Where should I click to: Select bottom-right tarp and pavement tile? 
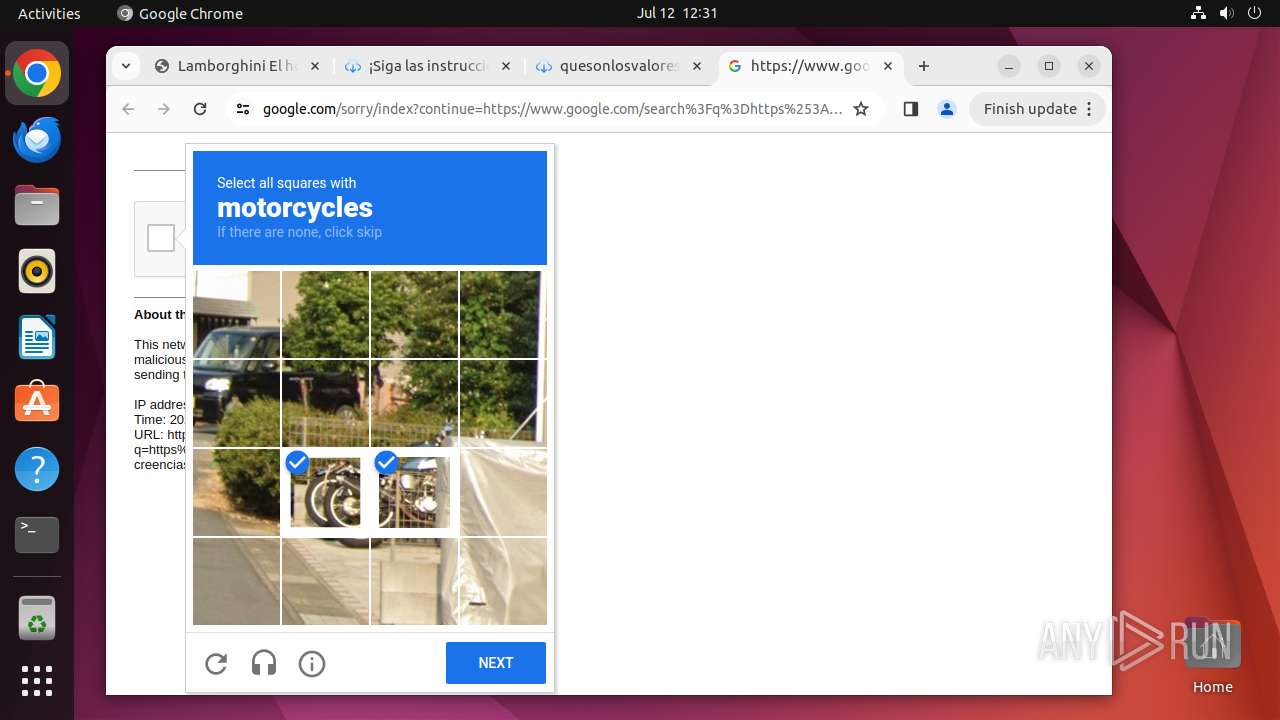pyautogui.click(x=503, y=581)
